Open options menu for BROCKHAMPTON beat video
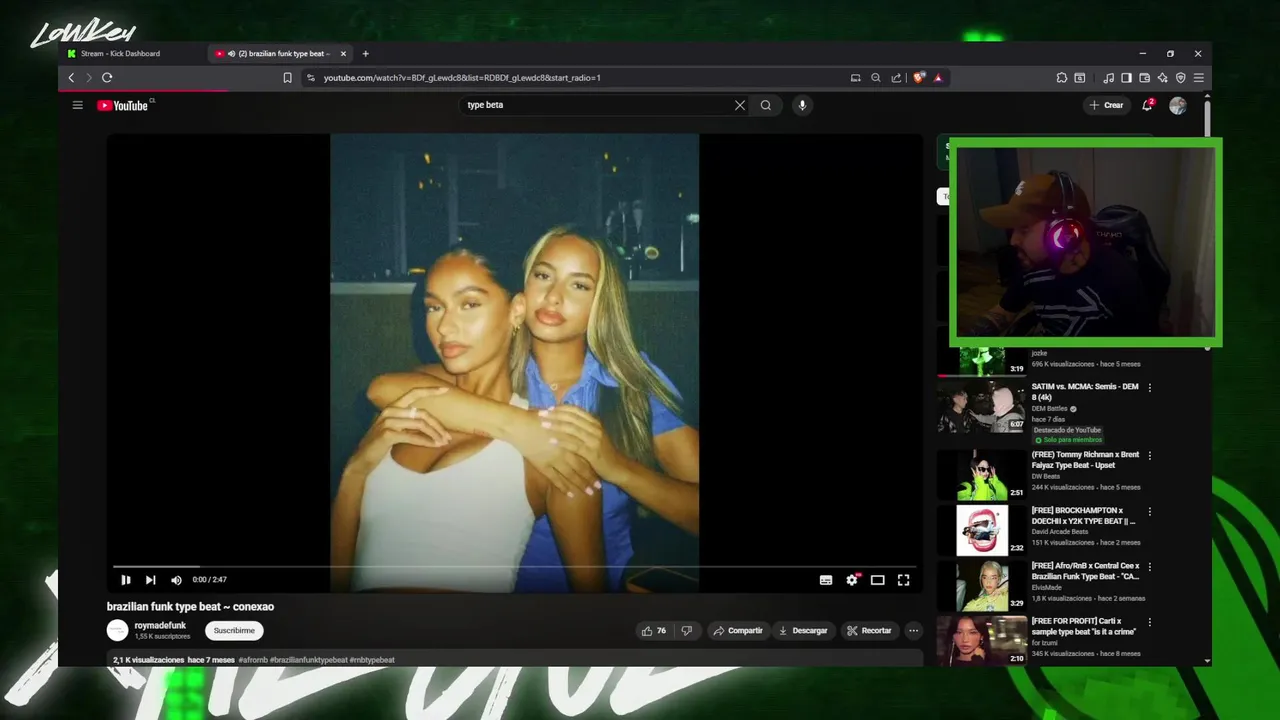 [x=1150, y=511]
